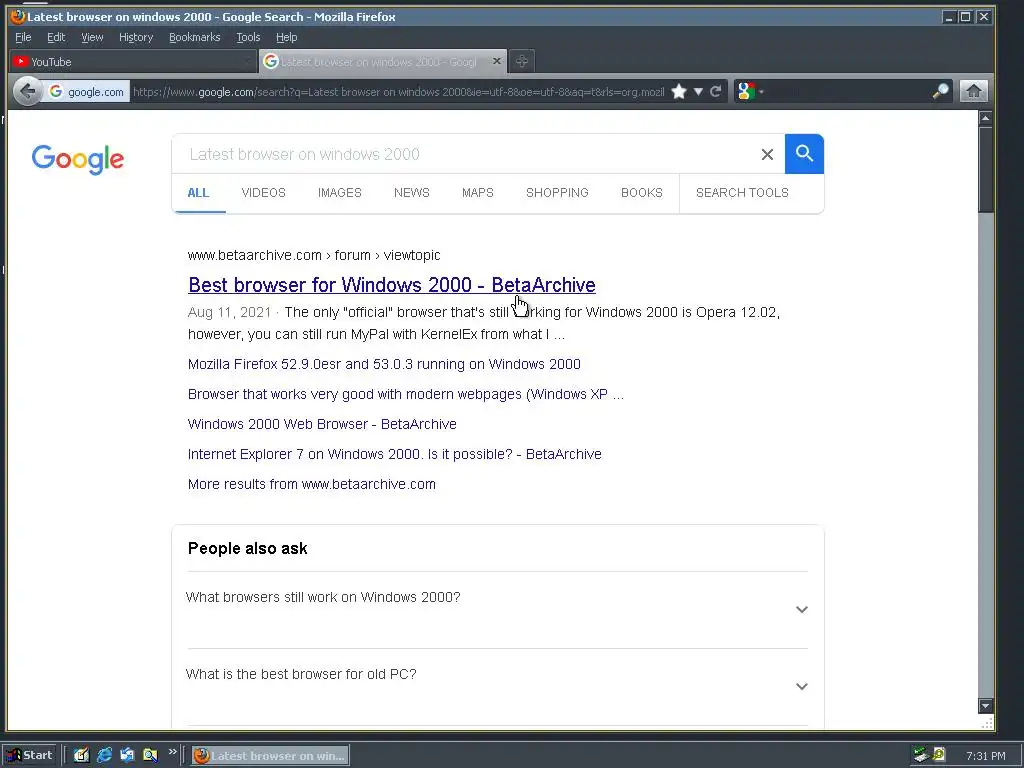Viewport: 1024px width, 768px height.
Task: Click the scrollbar up arrow
Action: click(985, 118)
